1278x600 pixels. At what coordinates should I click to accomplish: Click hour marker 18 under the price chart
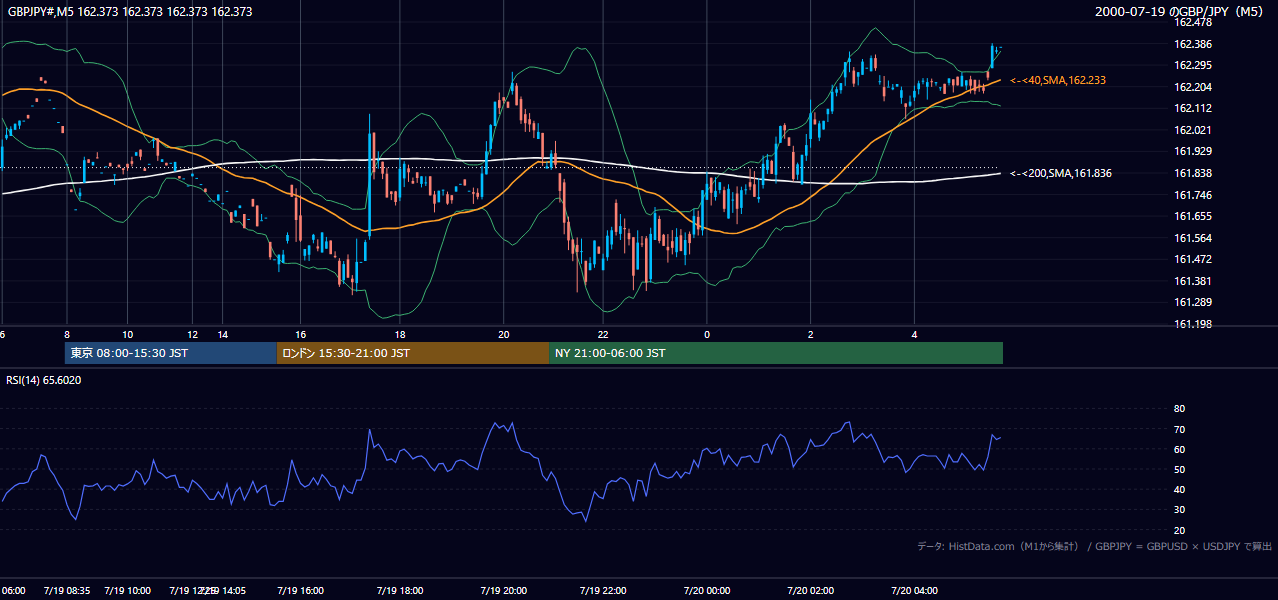[x=399, y=335]
